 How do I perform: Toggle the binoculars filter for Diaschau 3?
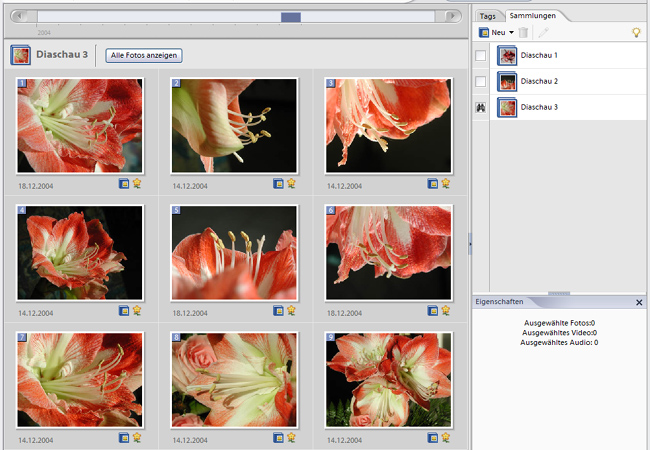click(481, 107)
